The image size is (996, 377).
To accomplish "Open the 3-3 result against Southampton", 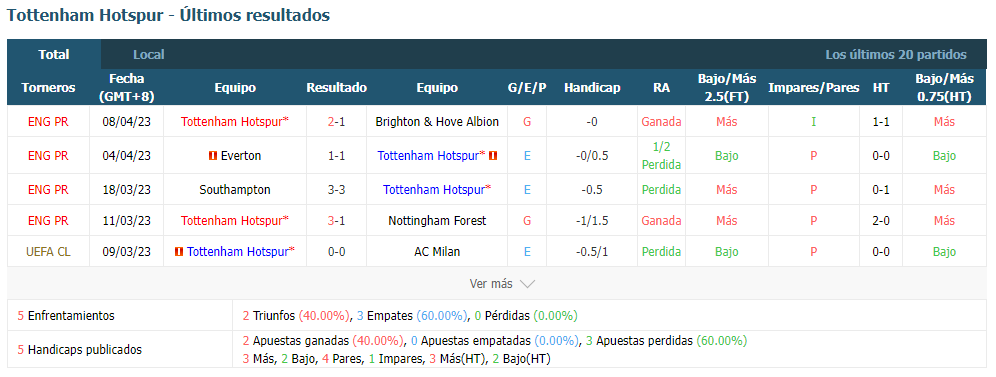I will [x=337, y=190].
